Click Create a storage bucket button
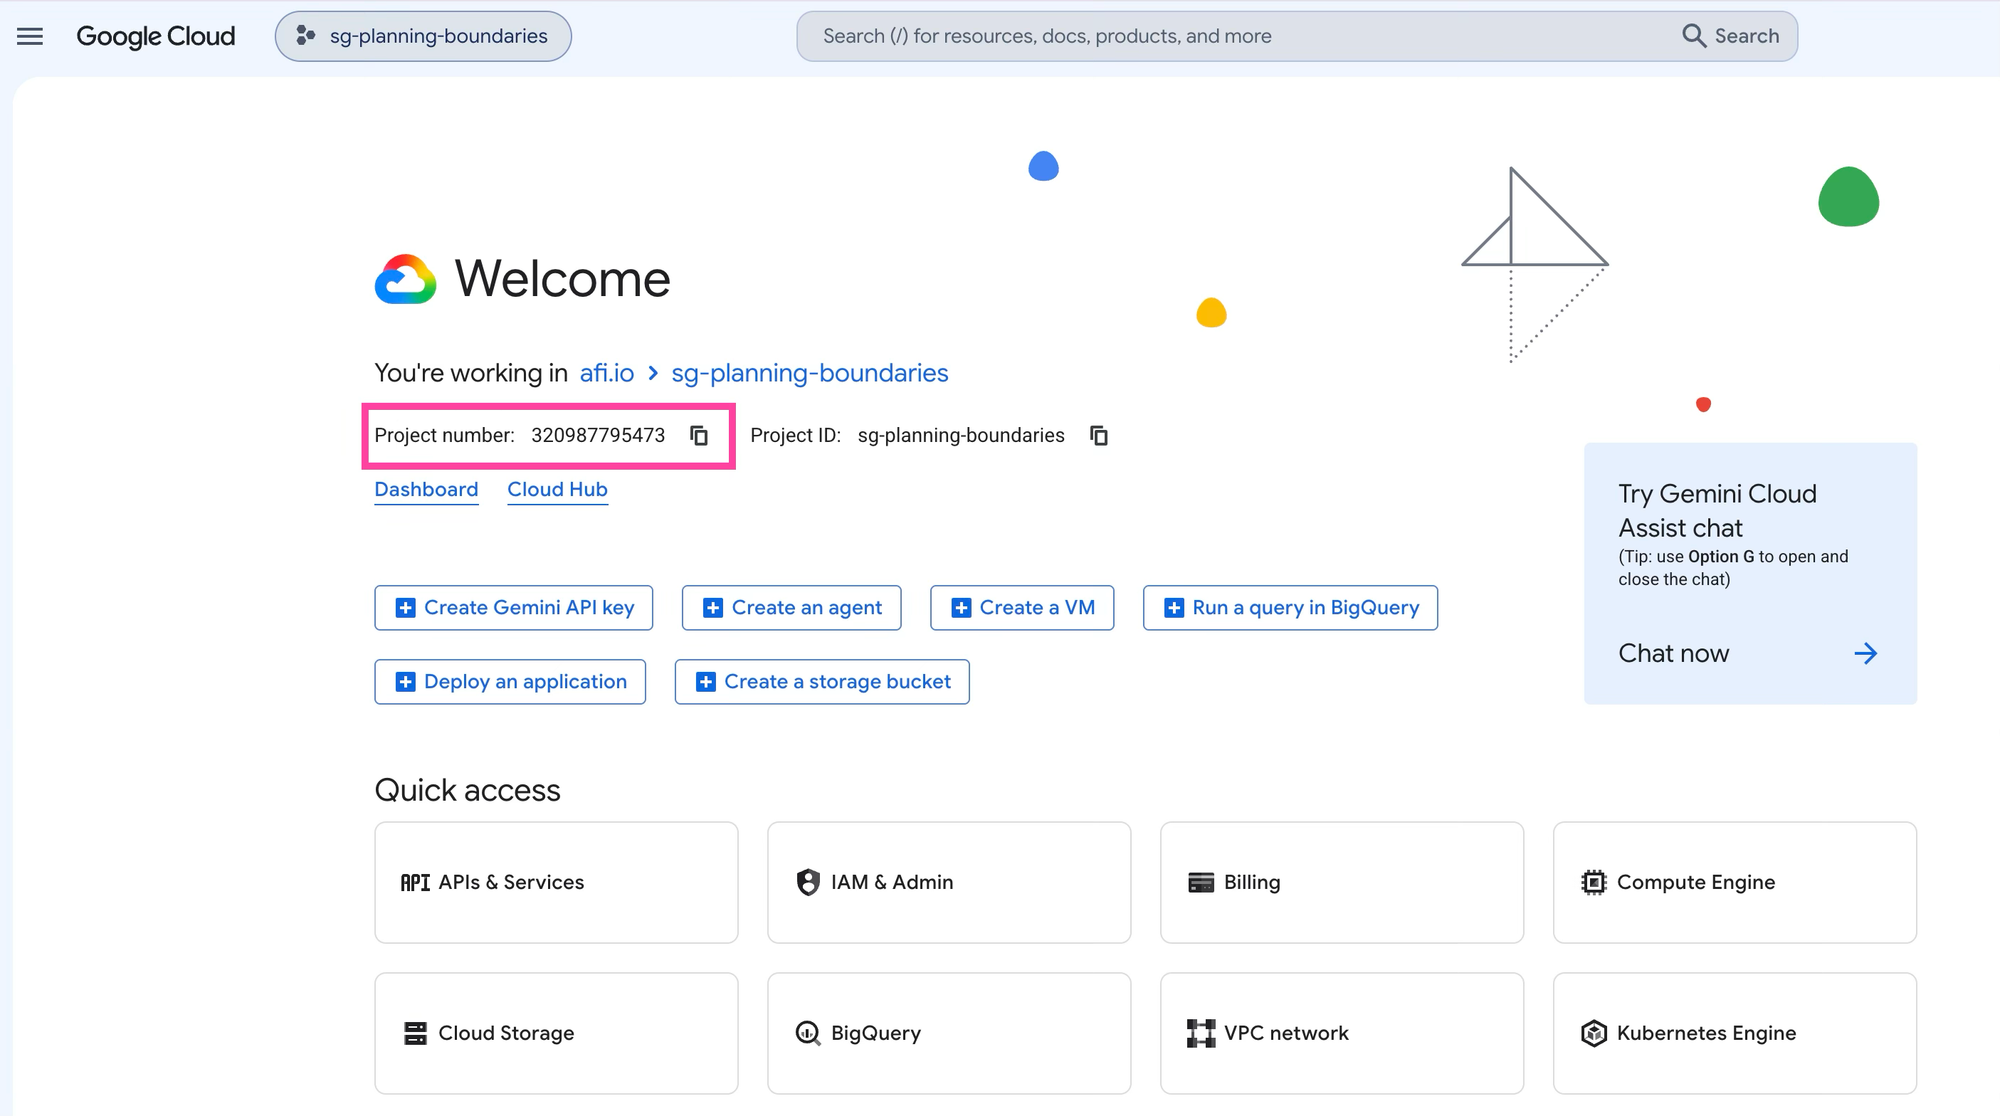 (x=822, y=682)
